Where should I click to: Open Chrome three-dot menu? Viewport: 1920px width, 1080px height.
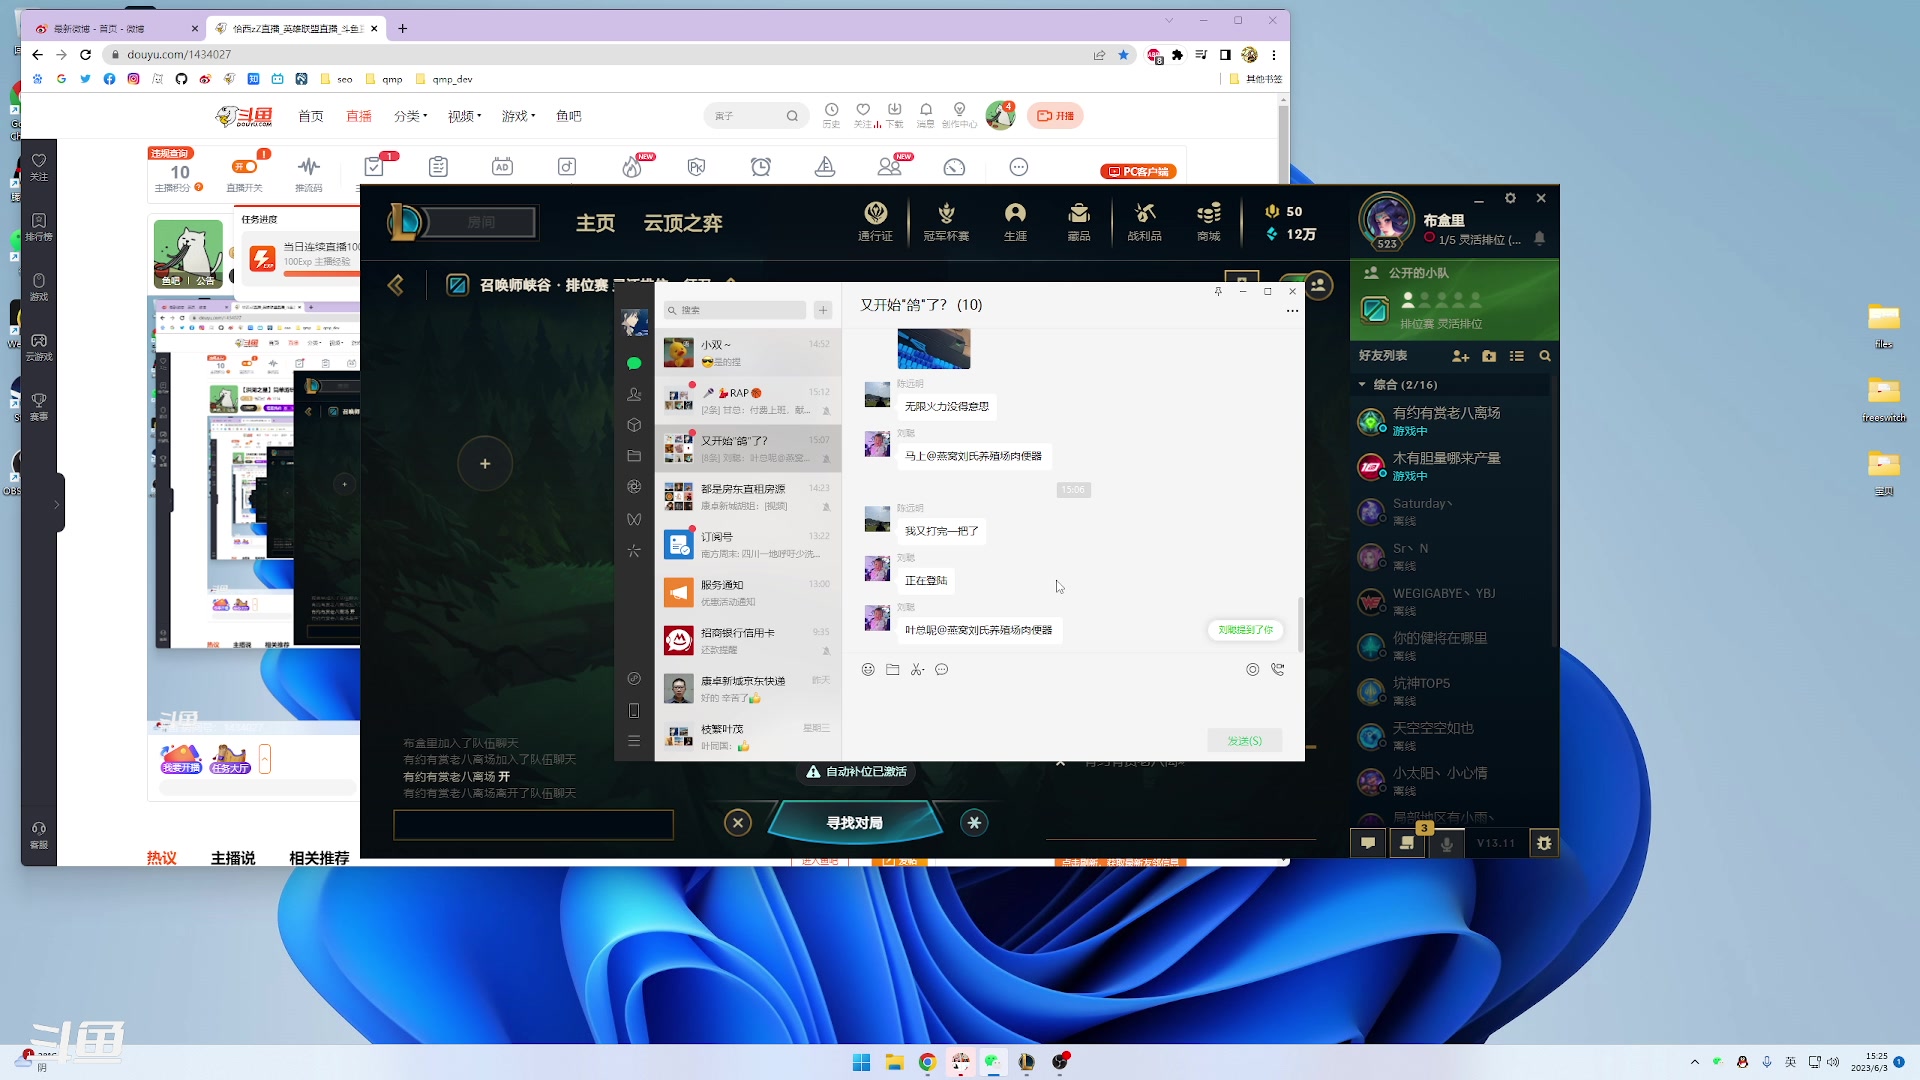(1274, 55)
